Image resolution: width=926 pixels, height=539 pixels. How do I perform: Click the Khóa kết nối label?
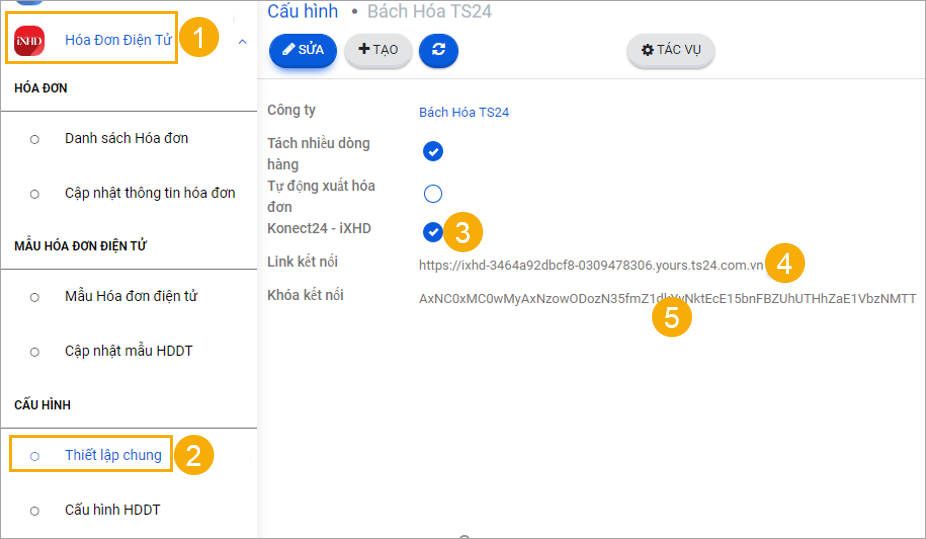click(305, 295)
